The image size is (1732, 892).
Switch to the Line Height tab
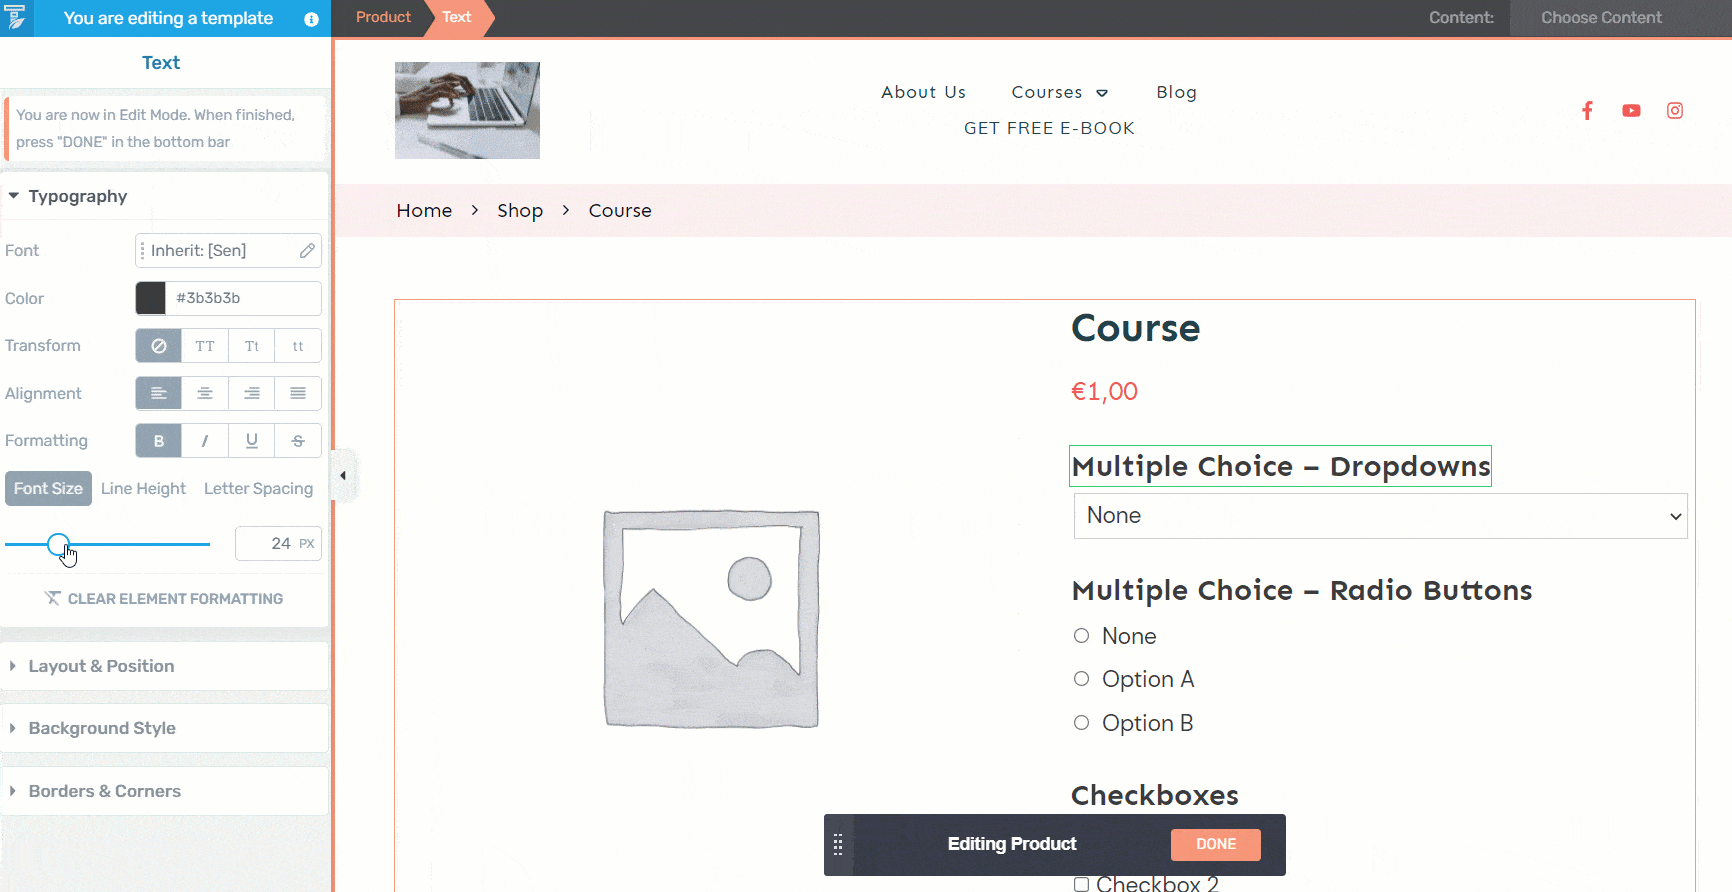143,489
